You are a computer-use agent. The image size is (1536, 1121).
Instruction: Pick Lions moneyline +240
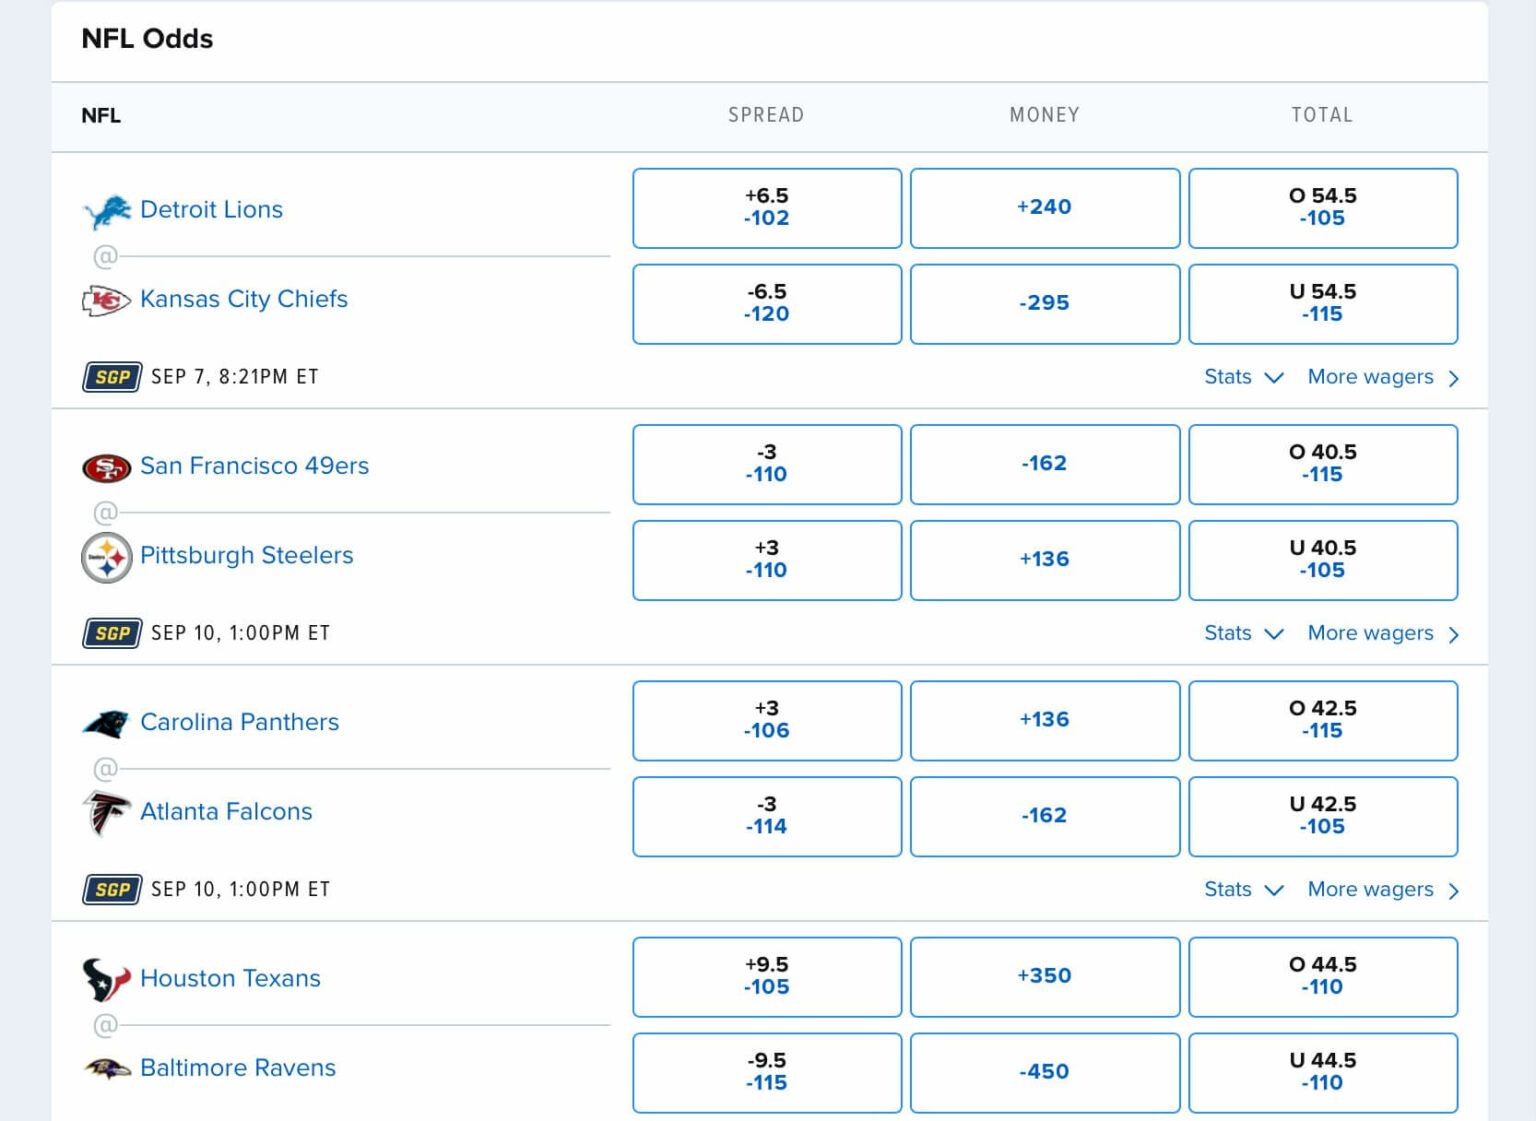tap(1045, 208)
